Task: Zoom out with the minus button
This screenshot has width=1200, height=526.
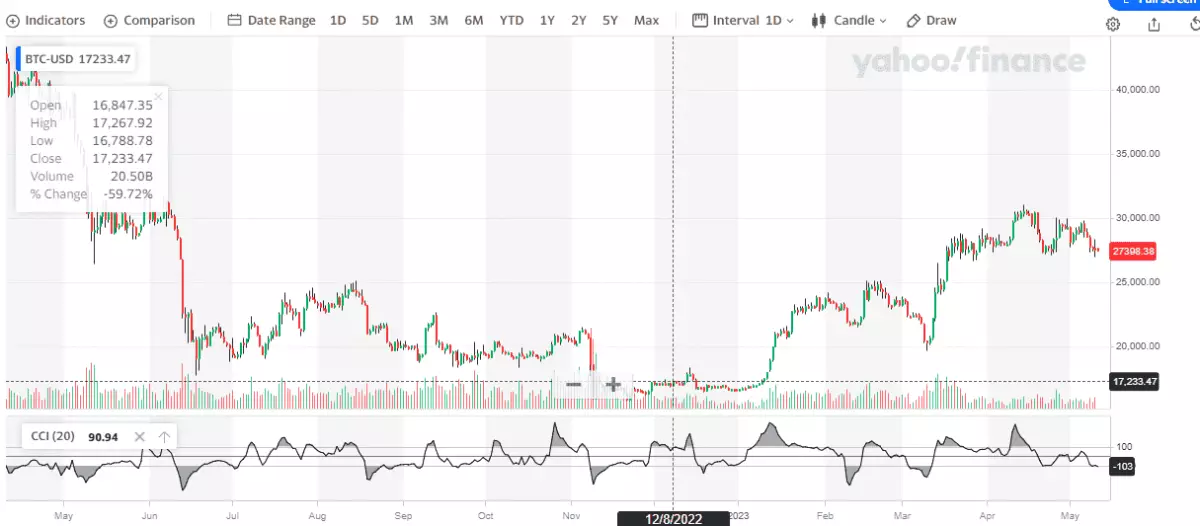Action: click(x=574, y=384)
